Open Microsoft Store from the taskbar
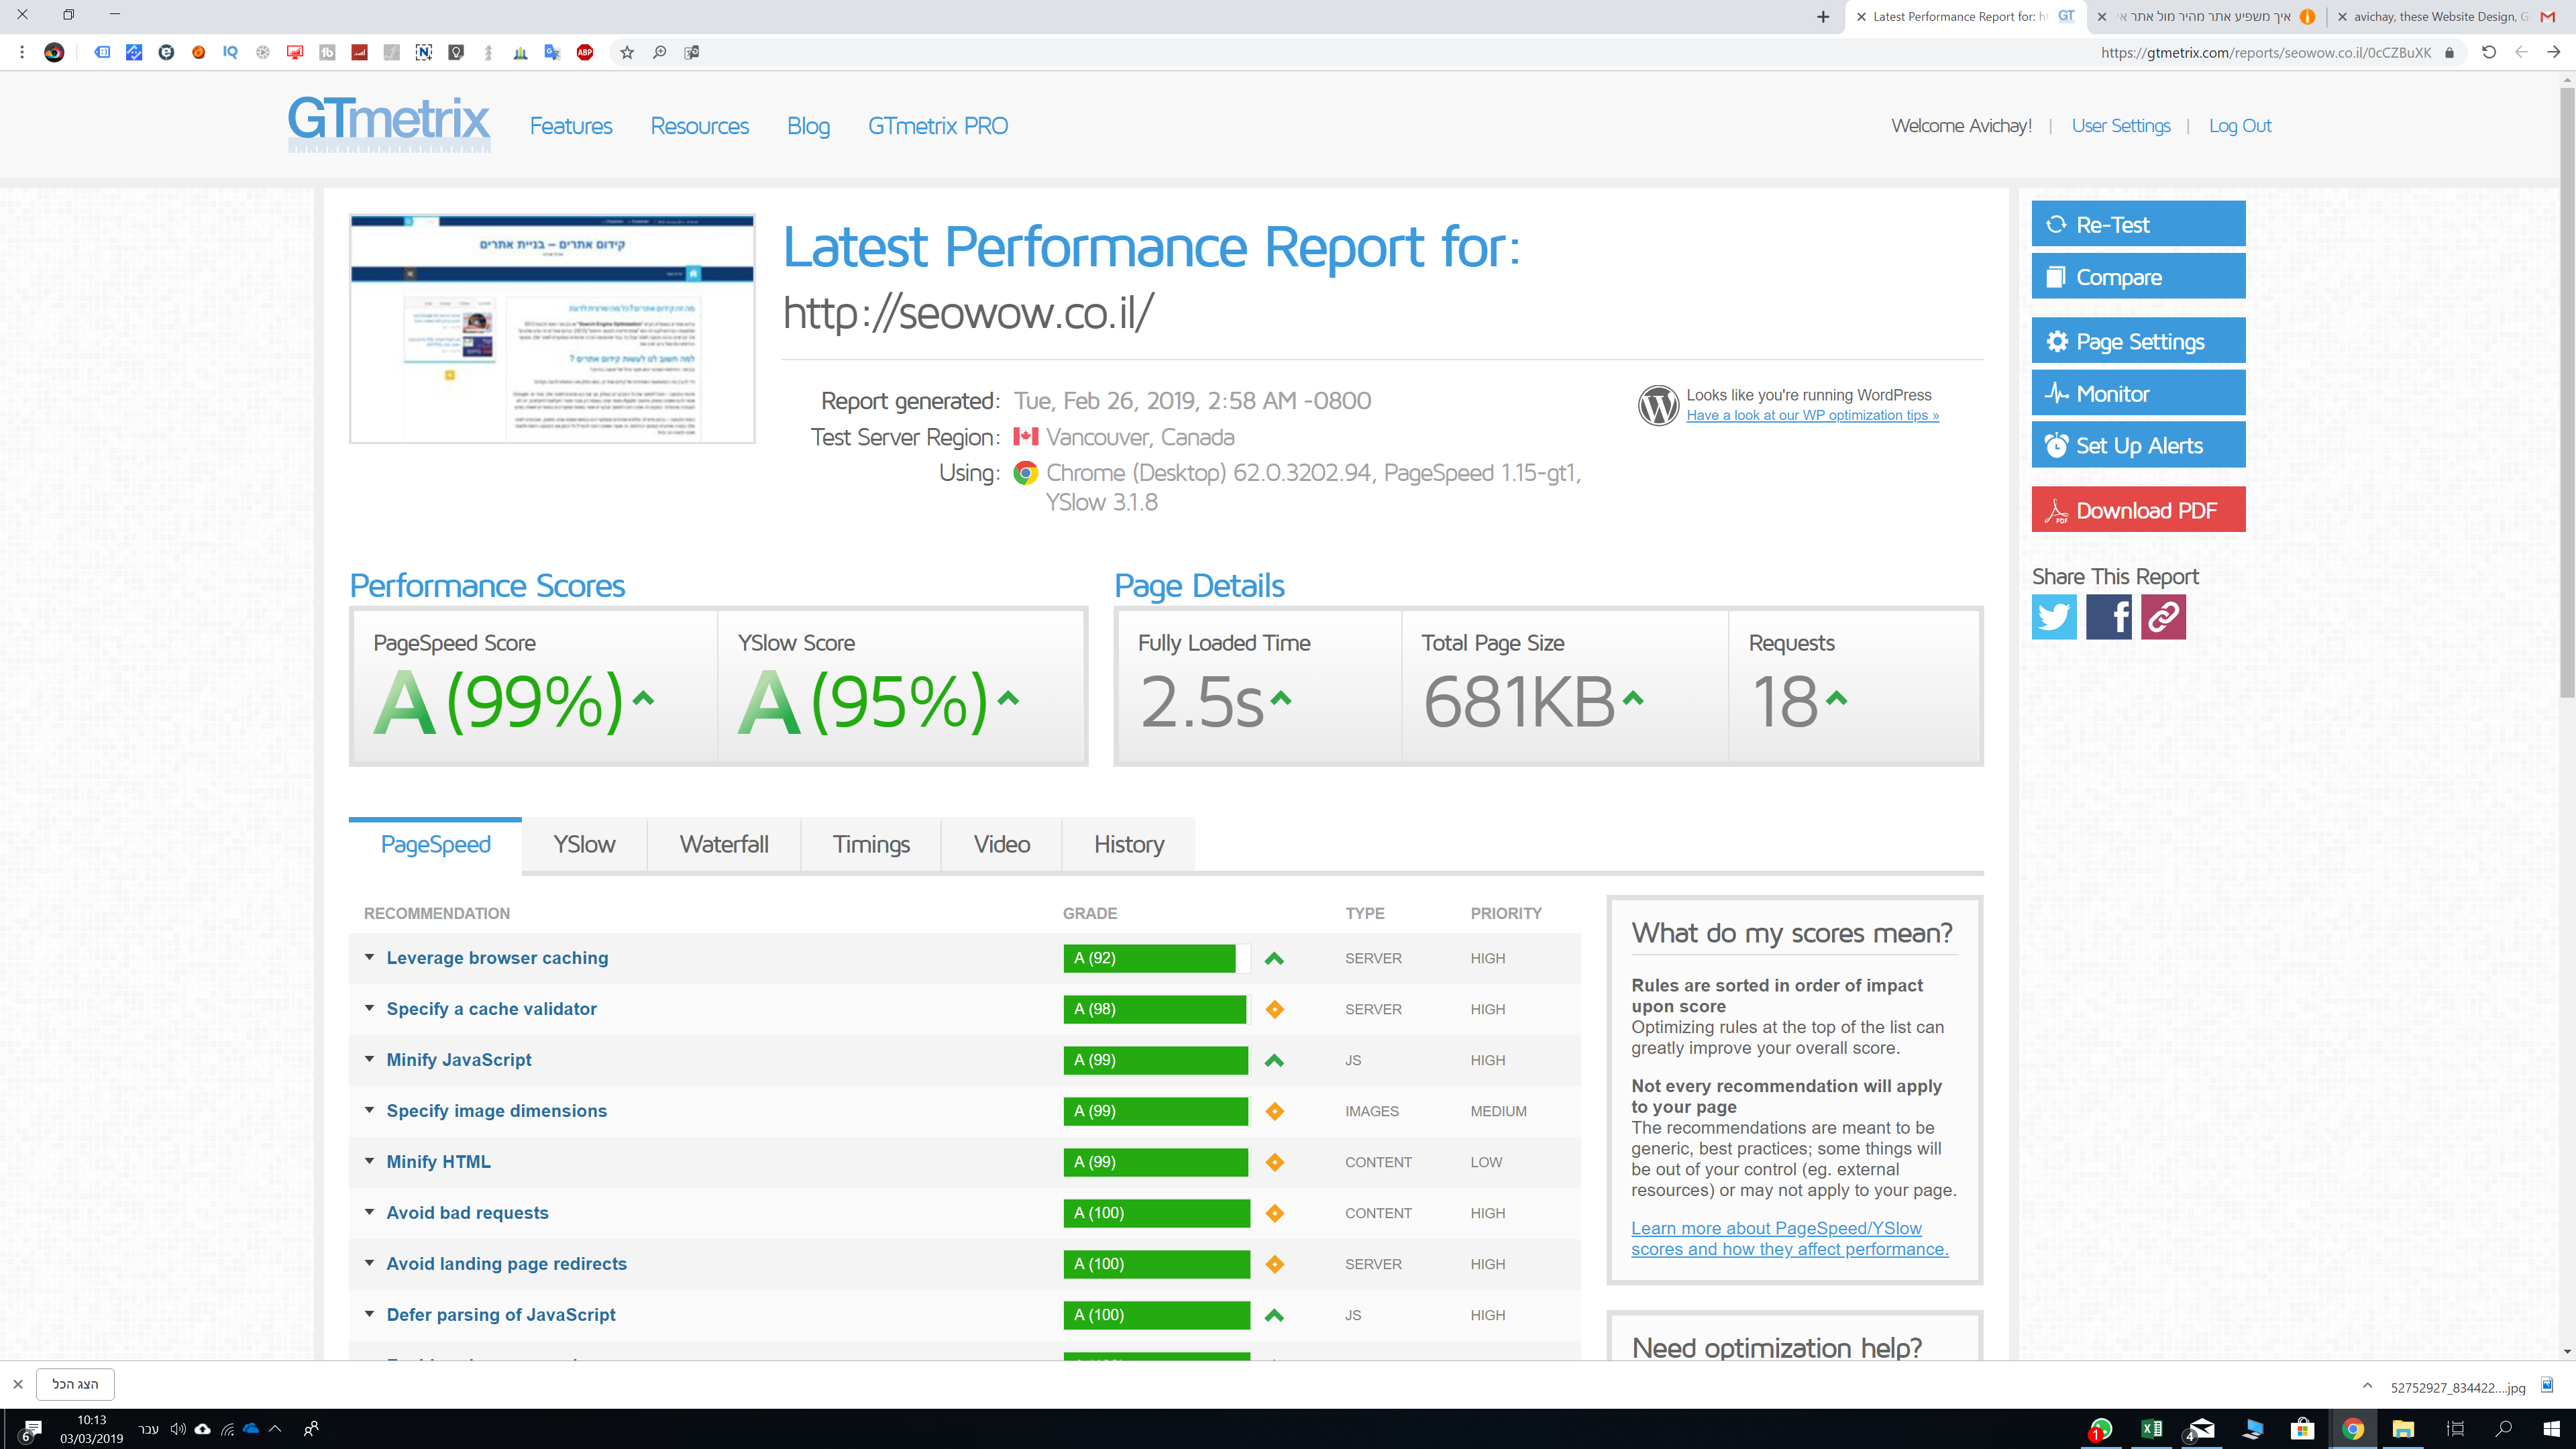2576x1449 pixels. point(2303,1429)
